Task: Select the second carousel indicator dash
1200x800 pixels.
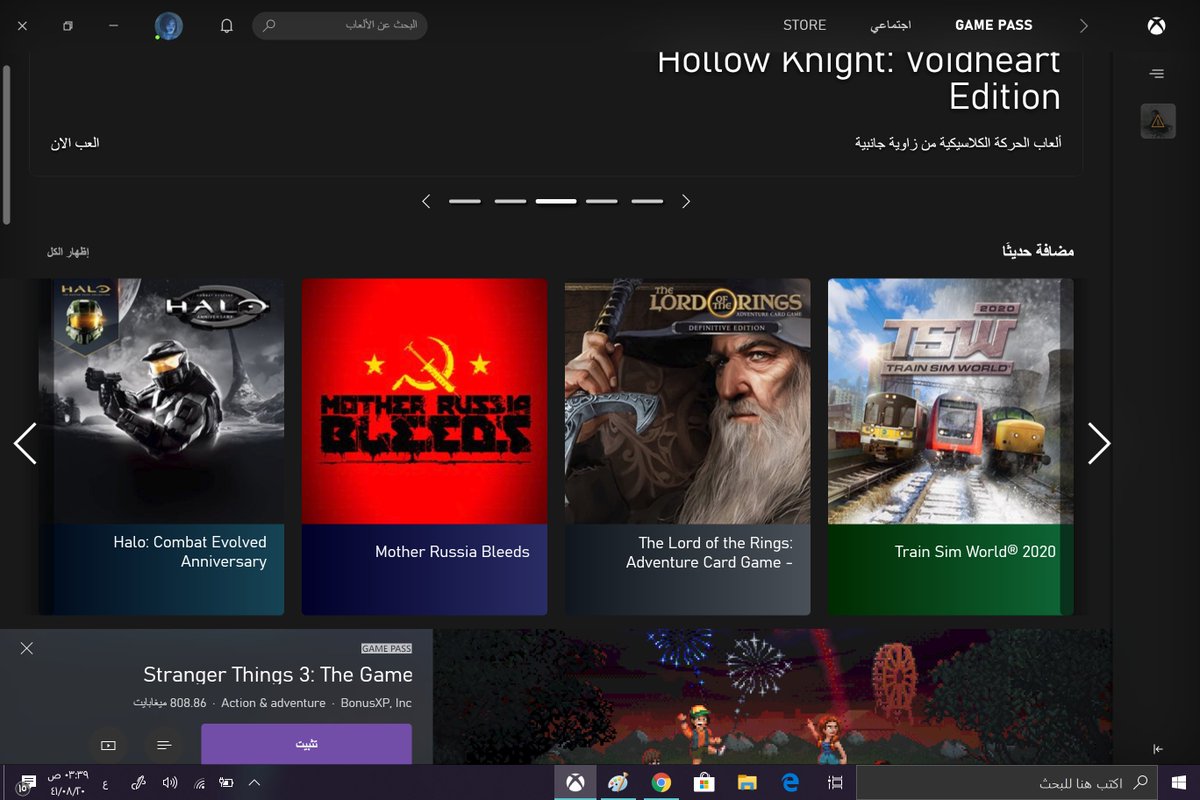Action: tap(510, 201)
